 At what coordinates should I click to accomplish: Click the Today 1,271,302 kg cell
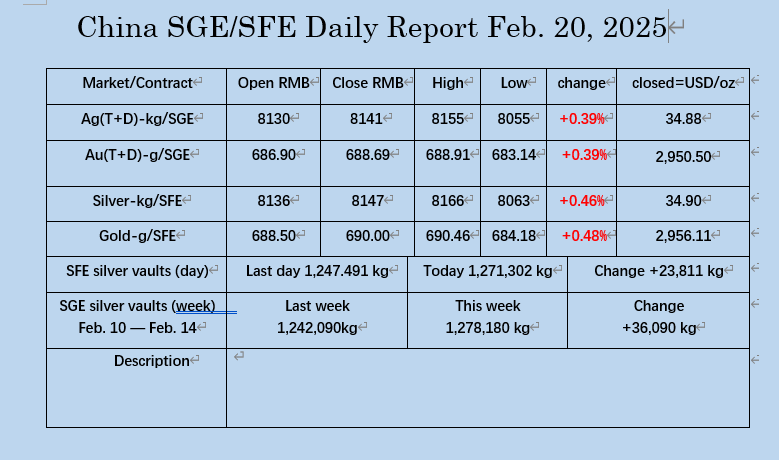(487, 275)
